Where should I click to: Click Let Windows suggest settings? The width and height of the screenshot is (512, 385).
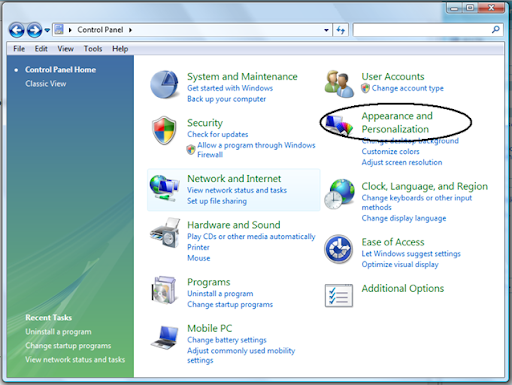pyautogui.click(x=411, y=254)
